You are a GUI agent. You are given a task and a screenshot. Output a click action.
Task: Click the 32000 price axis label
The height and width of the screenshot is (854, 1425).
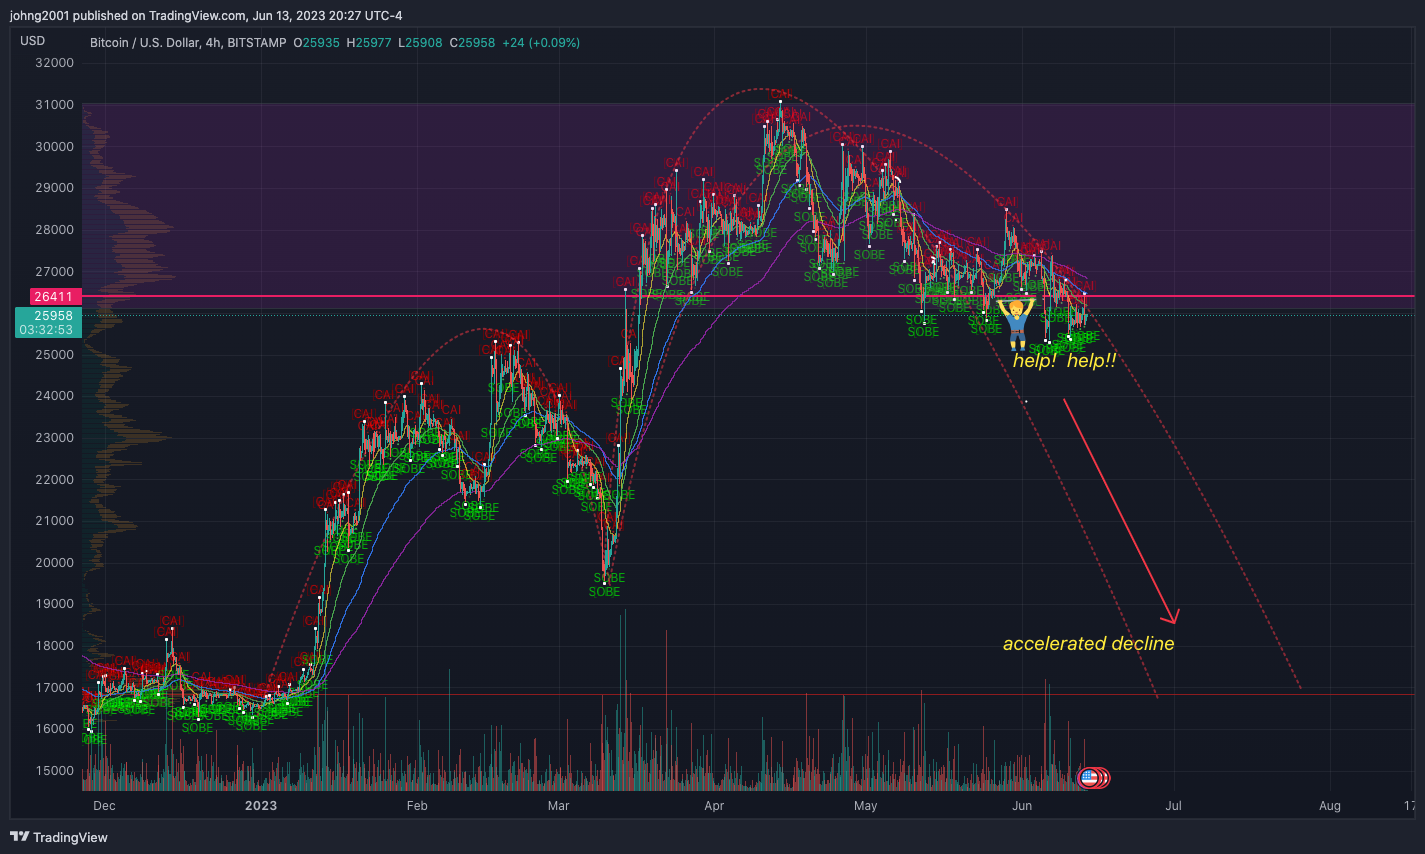pos(54,63)
